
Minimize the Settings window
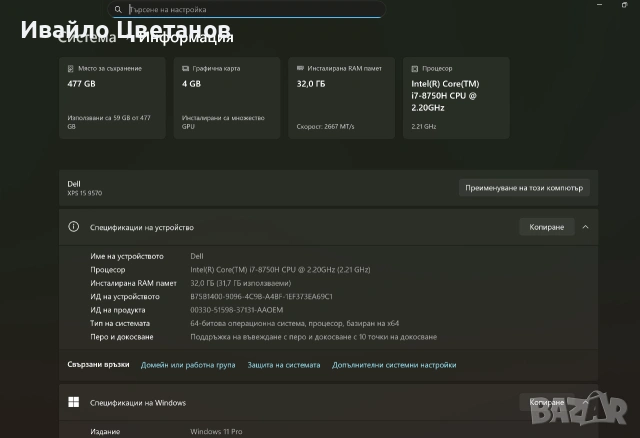599,5
